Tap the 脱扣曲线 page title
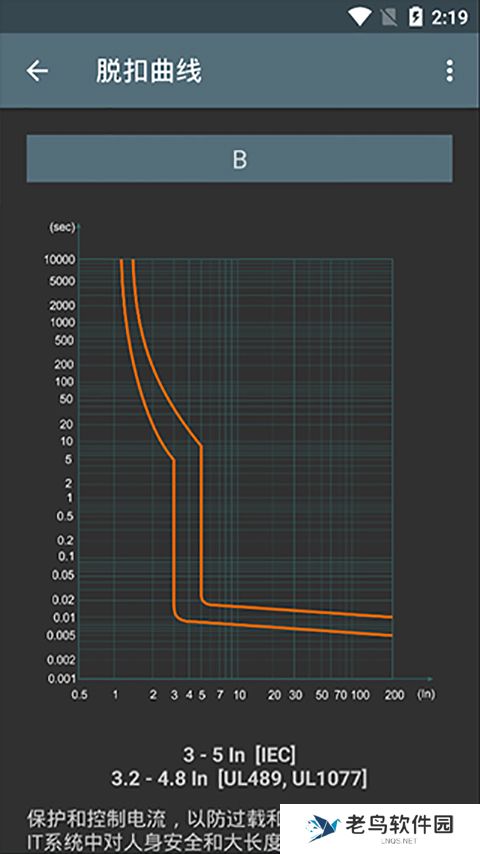 149,71
